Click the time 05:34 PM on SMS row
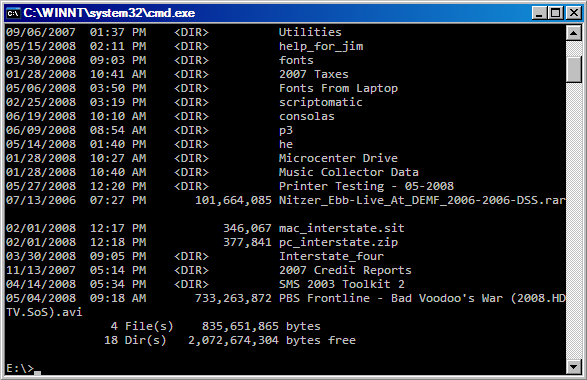The width and height of the screenshot is (587, 380). (118, 284)
